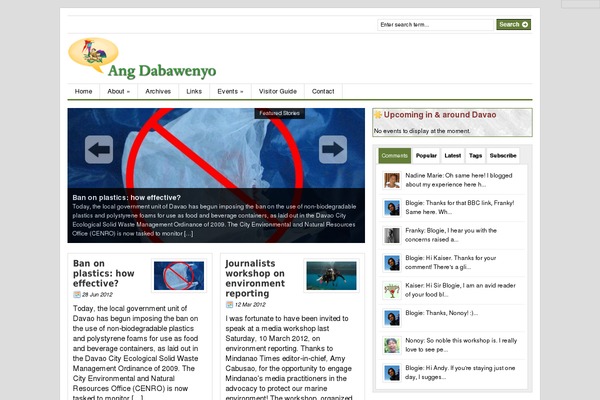Click the ban on plastics article thumbnail
This screenshot has height=400, width=600.
click(x=179, y=276)
